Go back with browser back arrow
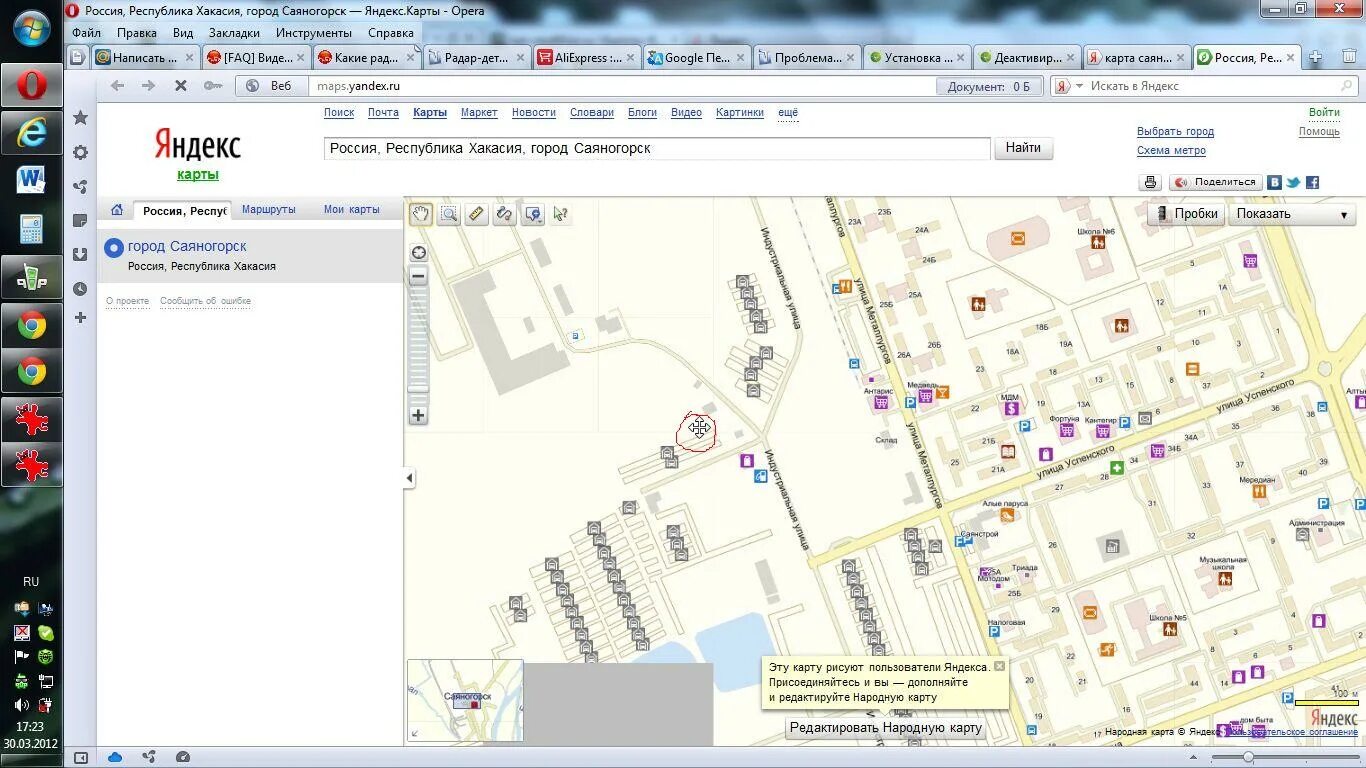The width and height of the screenshot is (1366, 768). 117,86
